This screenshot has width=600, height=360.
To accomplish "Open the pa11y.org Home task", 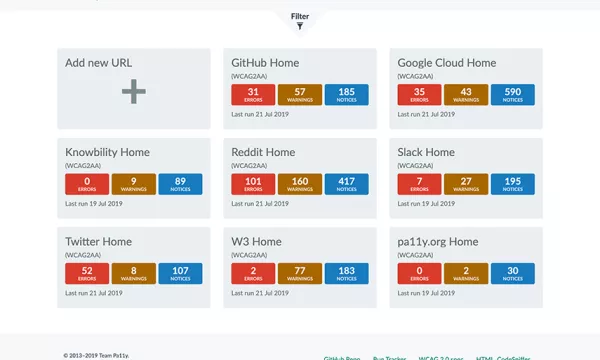I will 438,242.
